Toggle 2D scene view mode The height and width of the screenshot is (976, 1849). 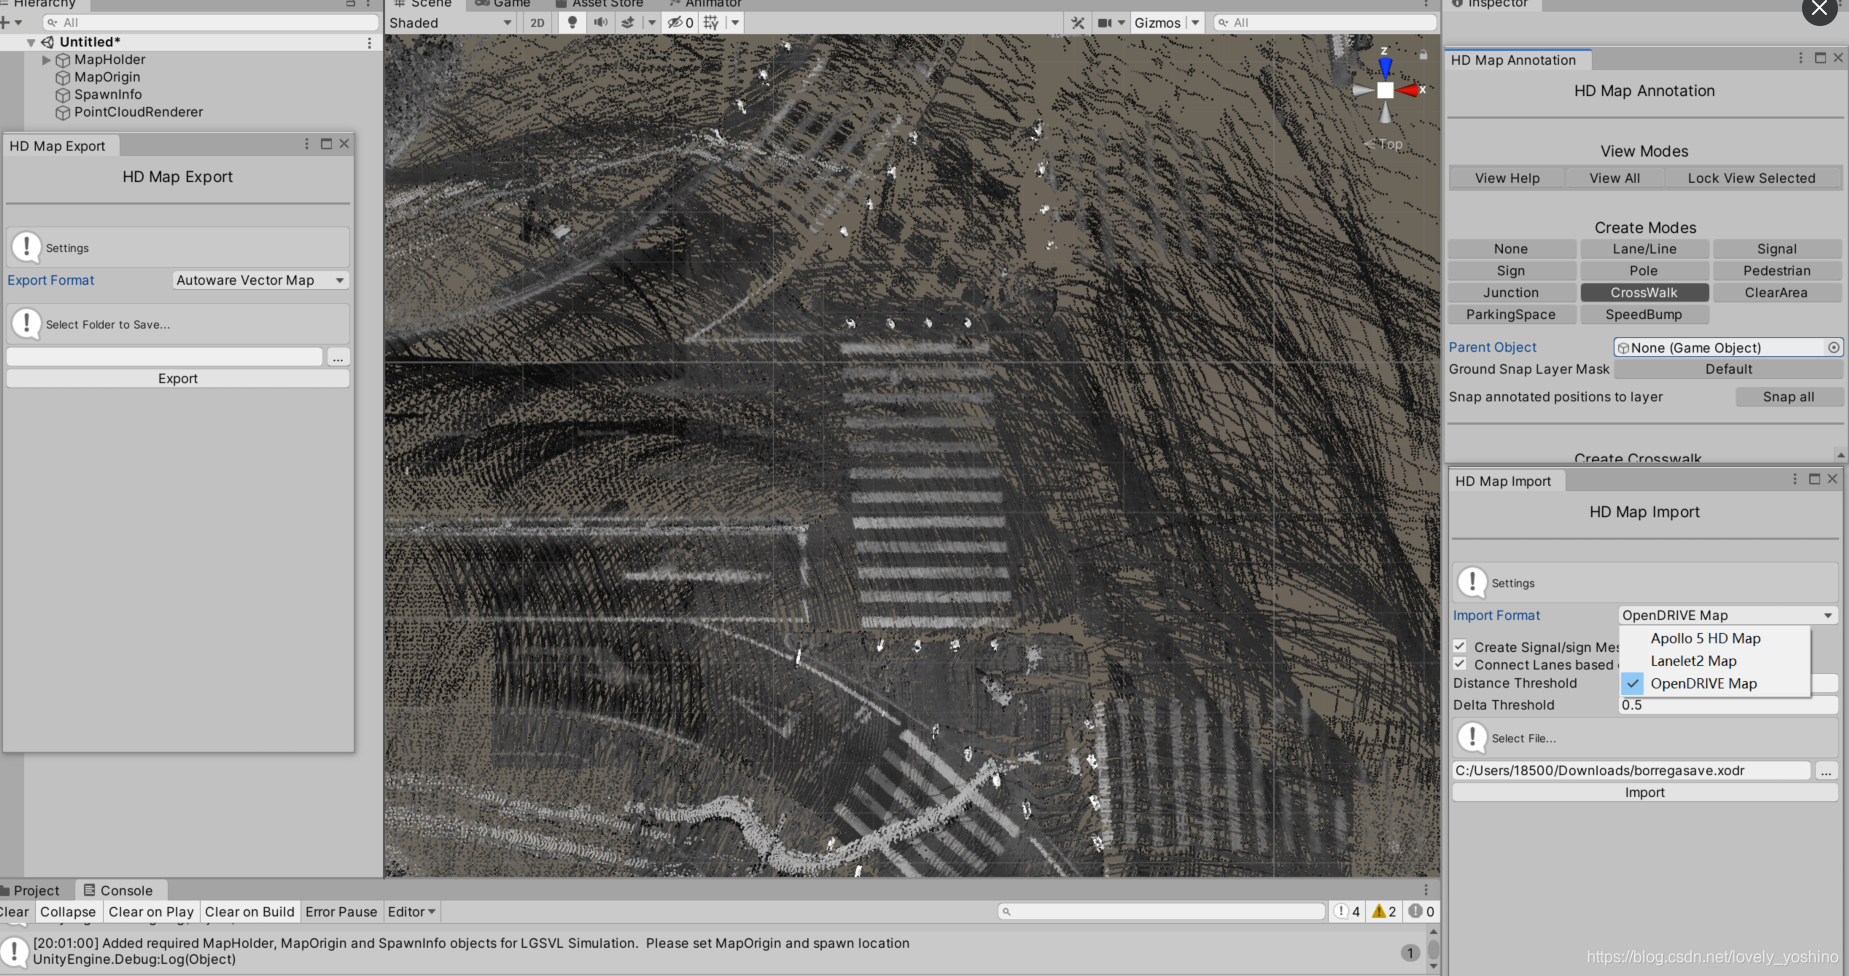tap(537, 23)
